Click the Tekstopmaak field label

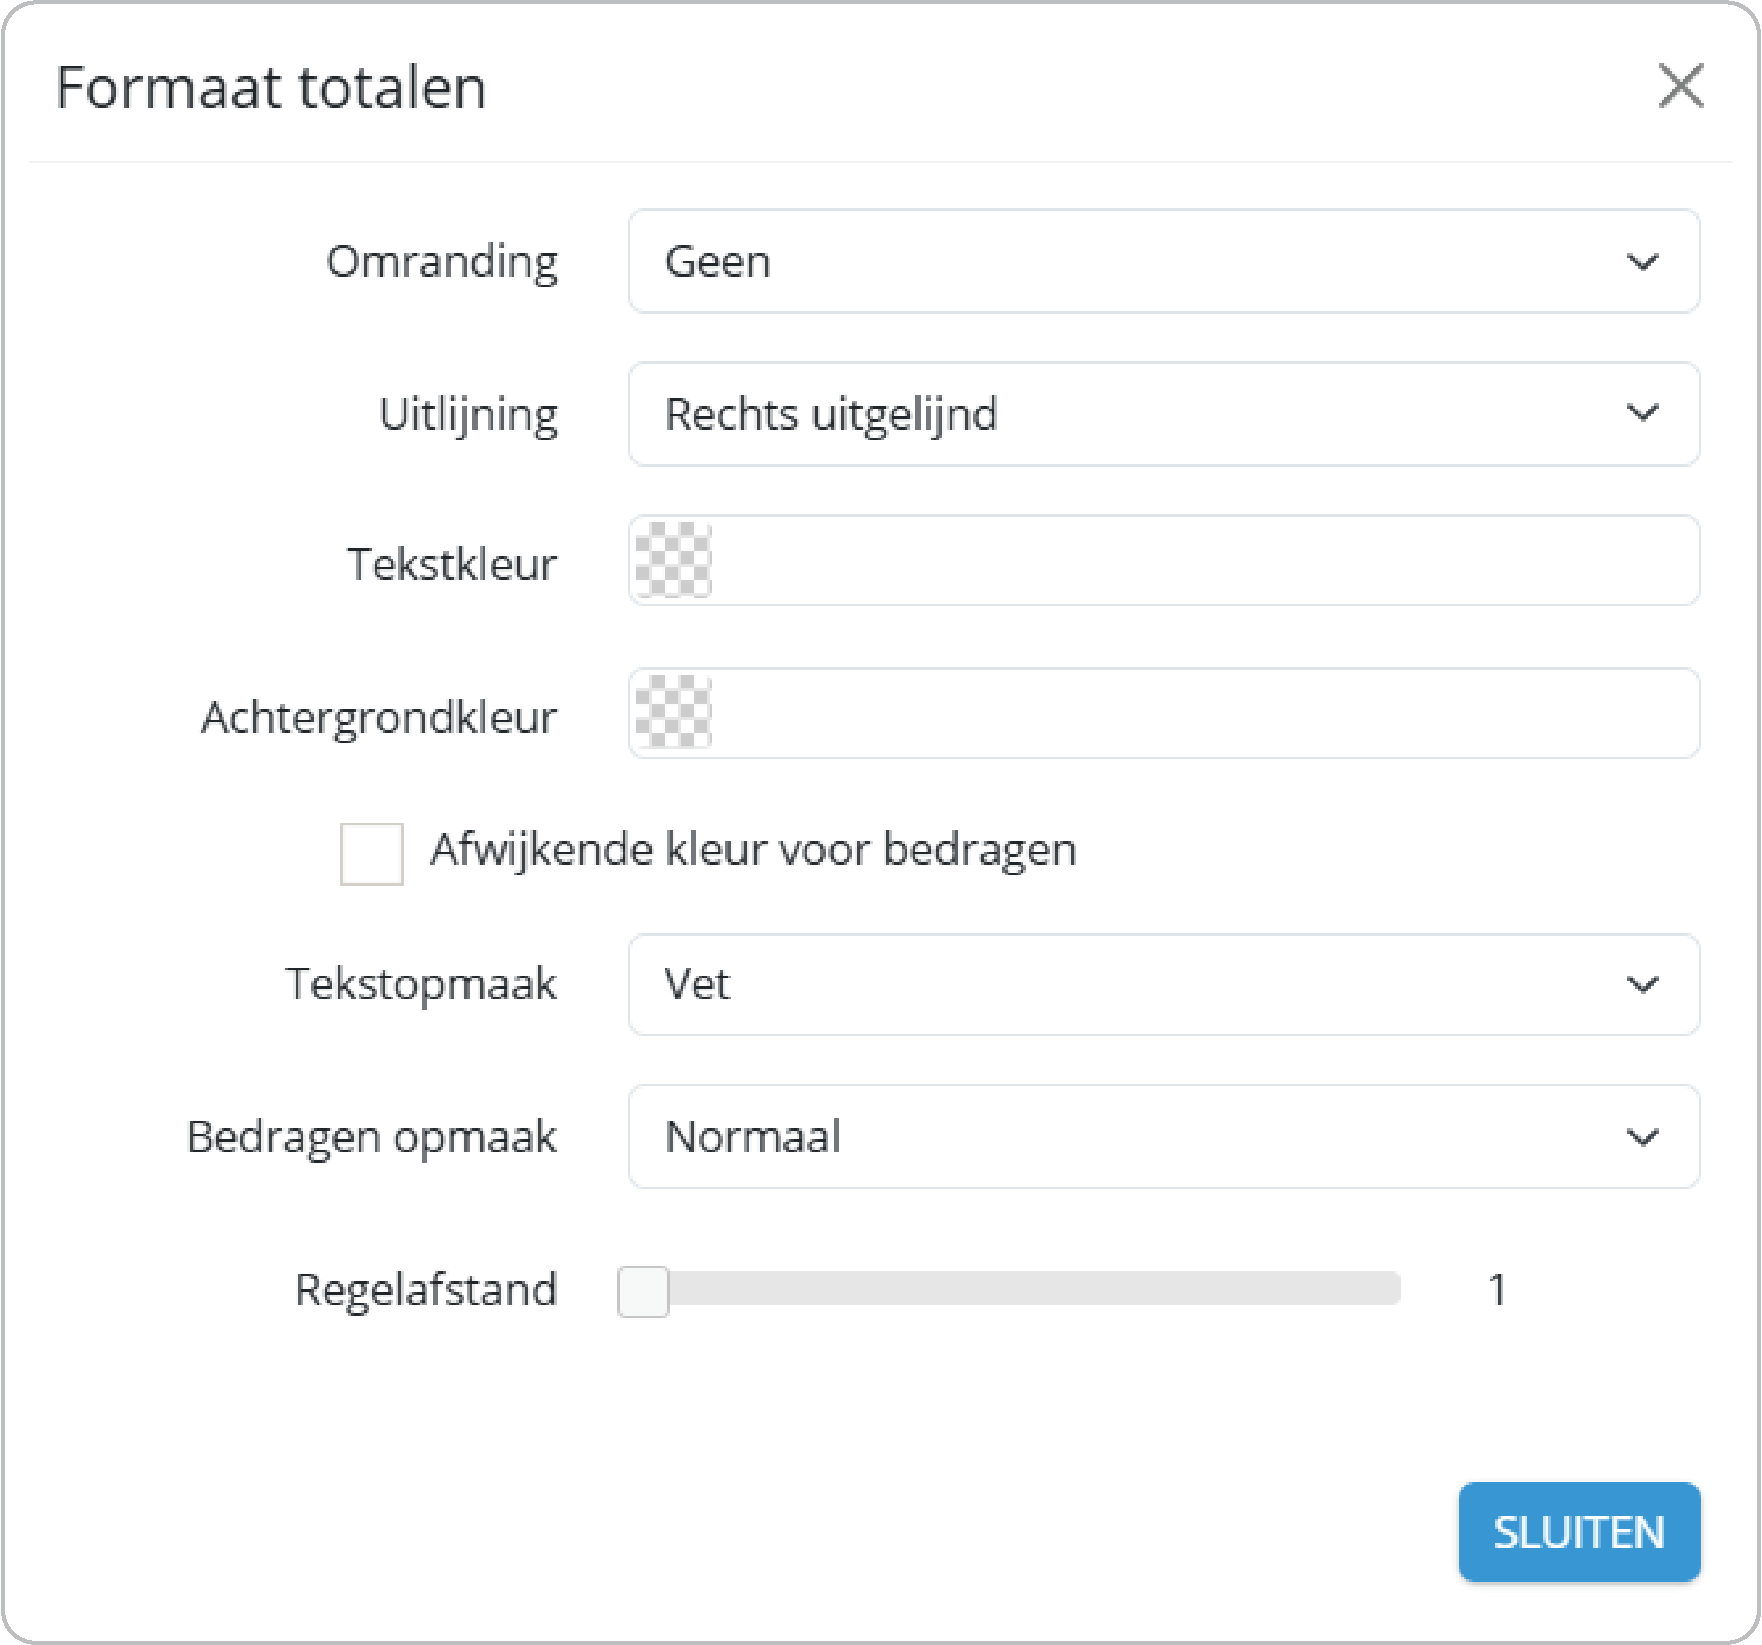[421, 984]
